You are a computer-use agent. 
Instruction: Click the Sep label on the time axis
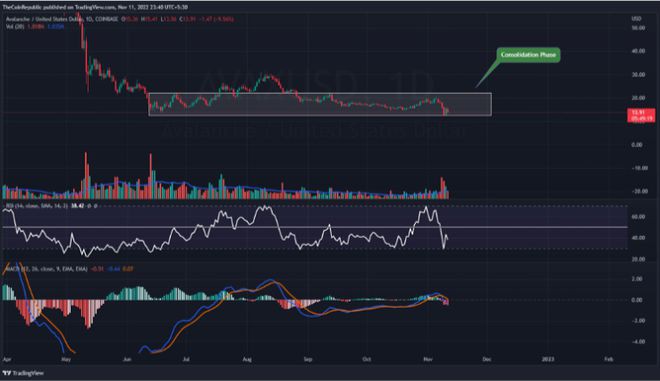point(308,359)
